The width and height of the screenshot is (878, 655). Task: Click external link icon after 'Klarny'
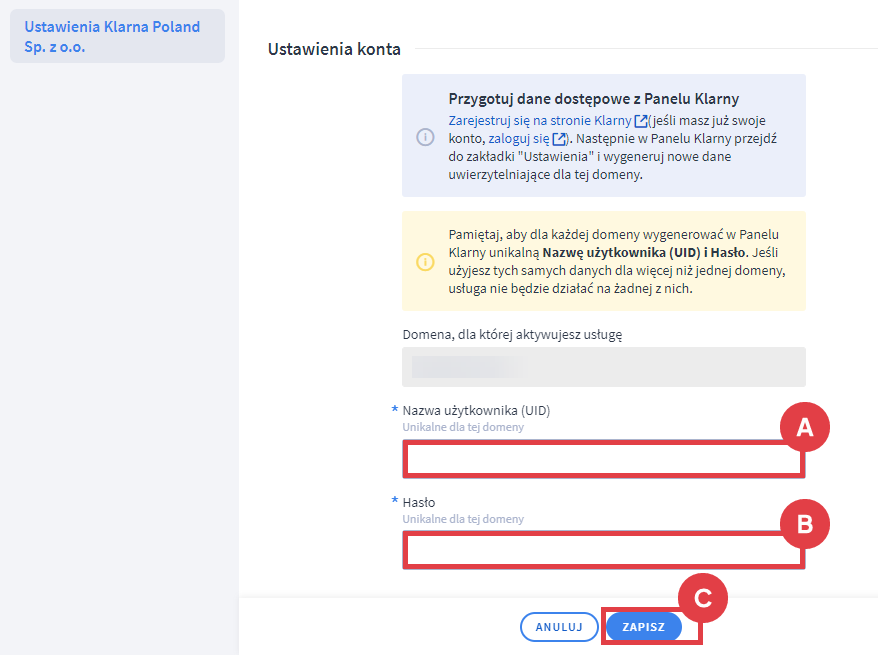point(641,121)
